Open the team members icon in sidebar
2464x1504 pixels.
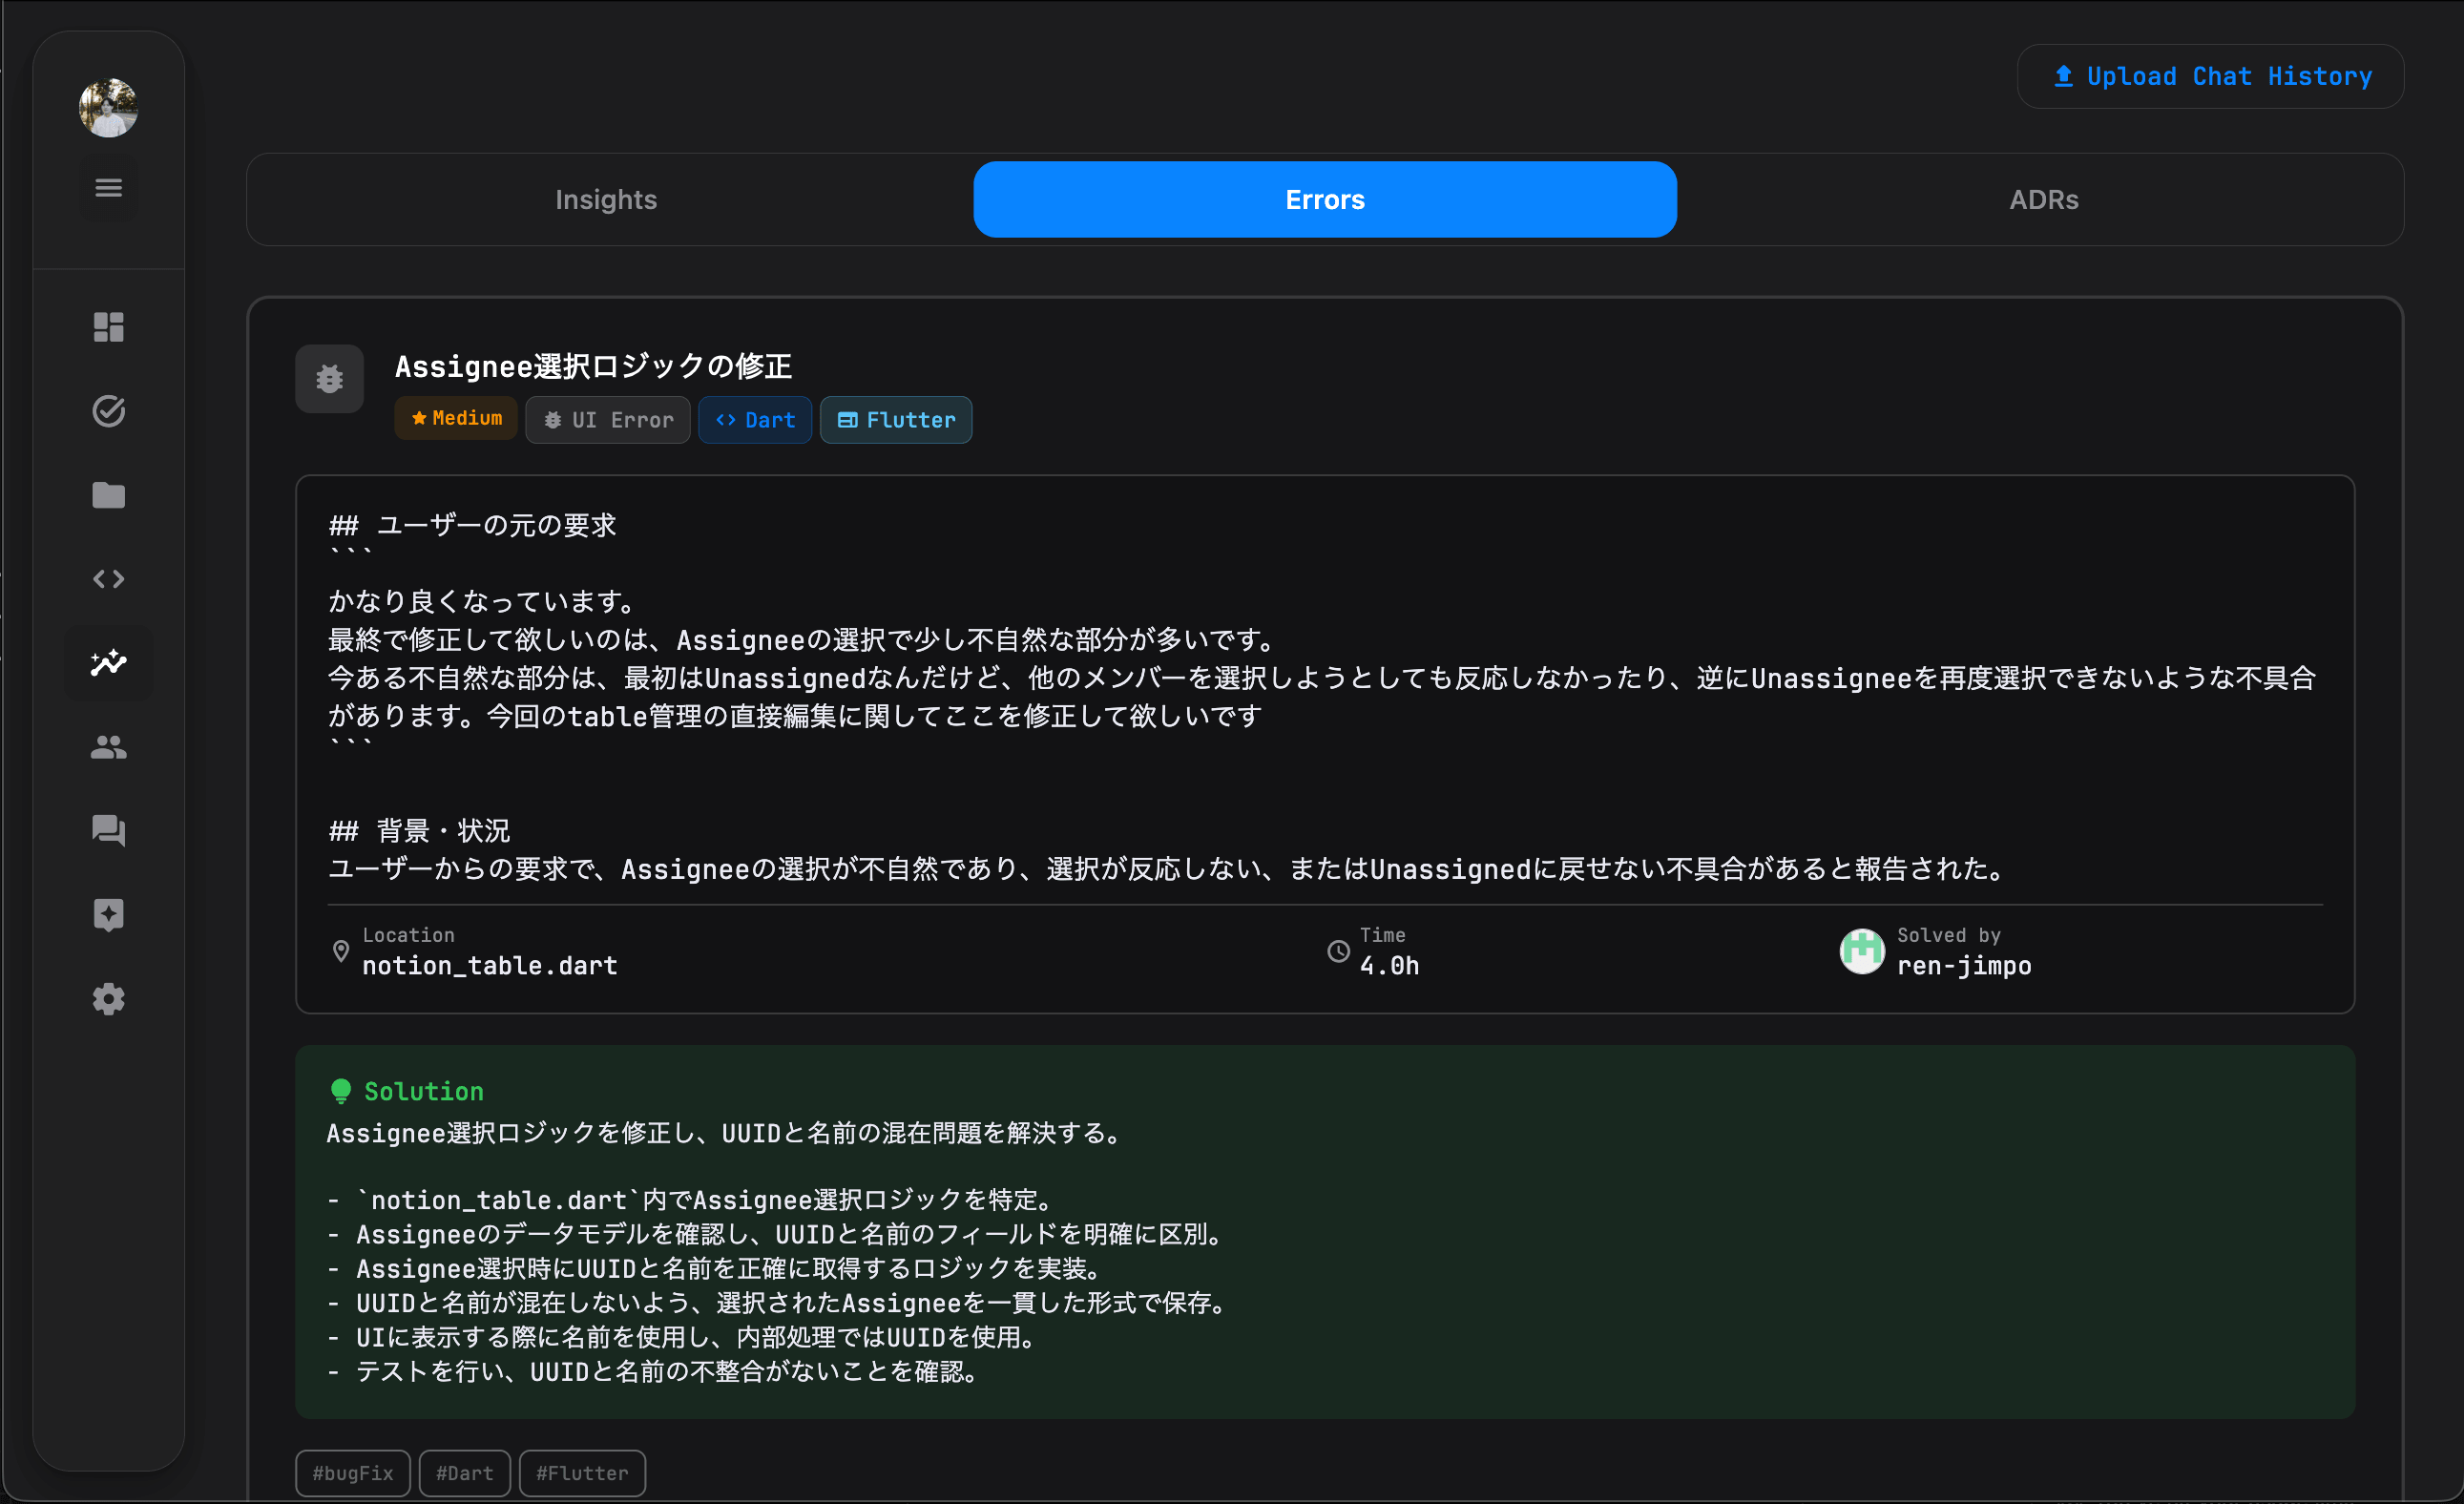click(x=108, y=746)
